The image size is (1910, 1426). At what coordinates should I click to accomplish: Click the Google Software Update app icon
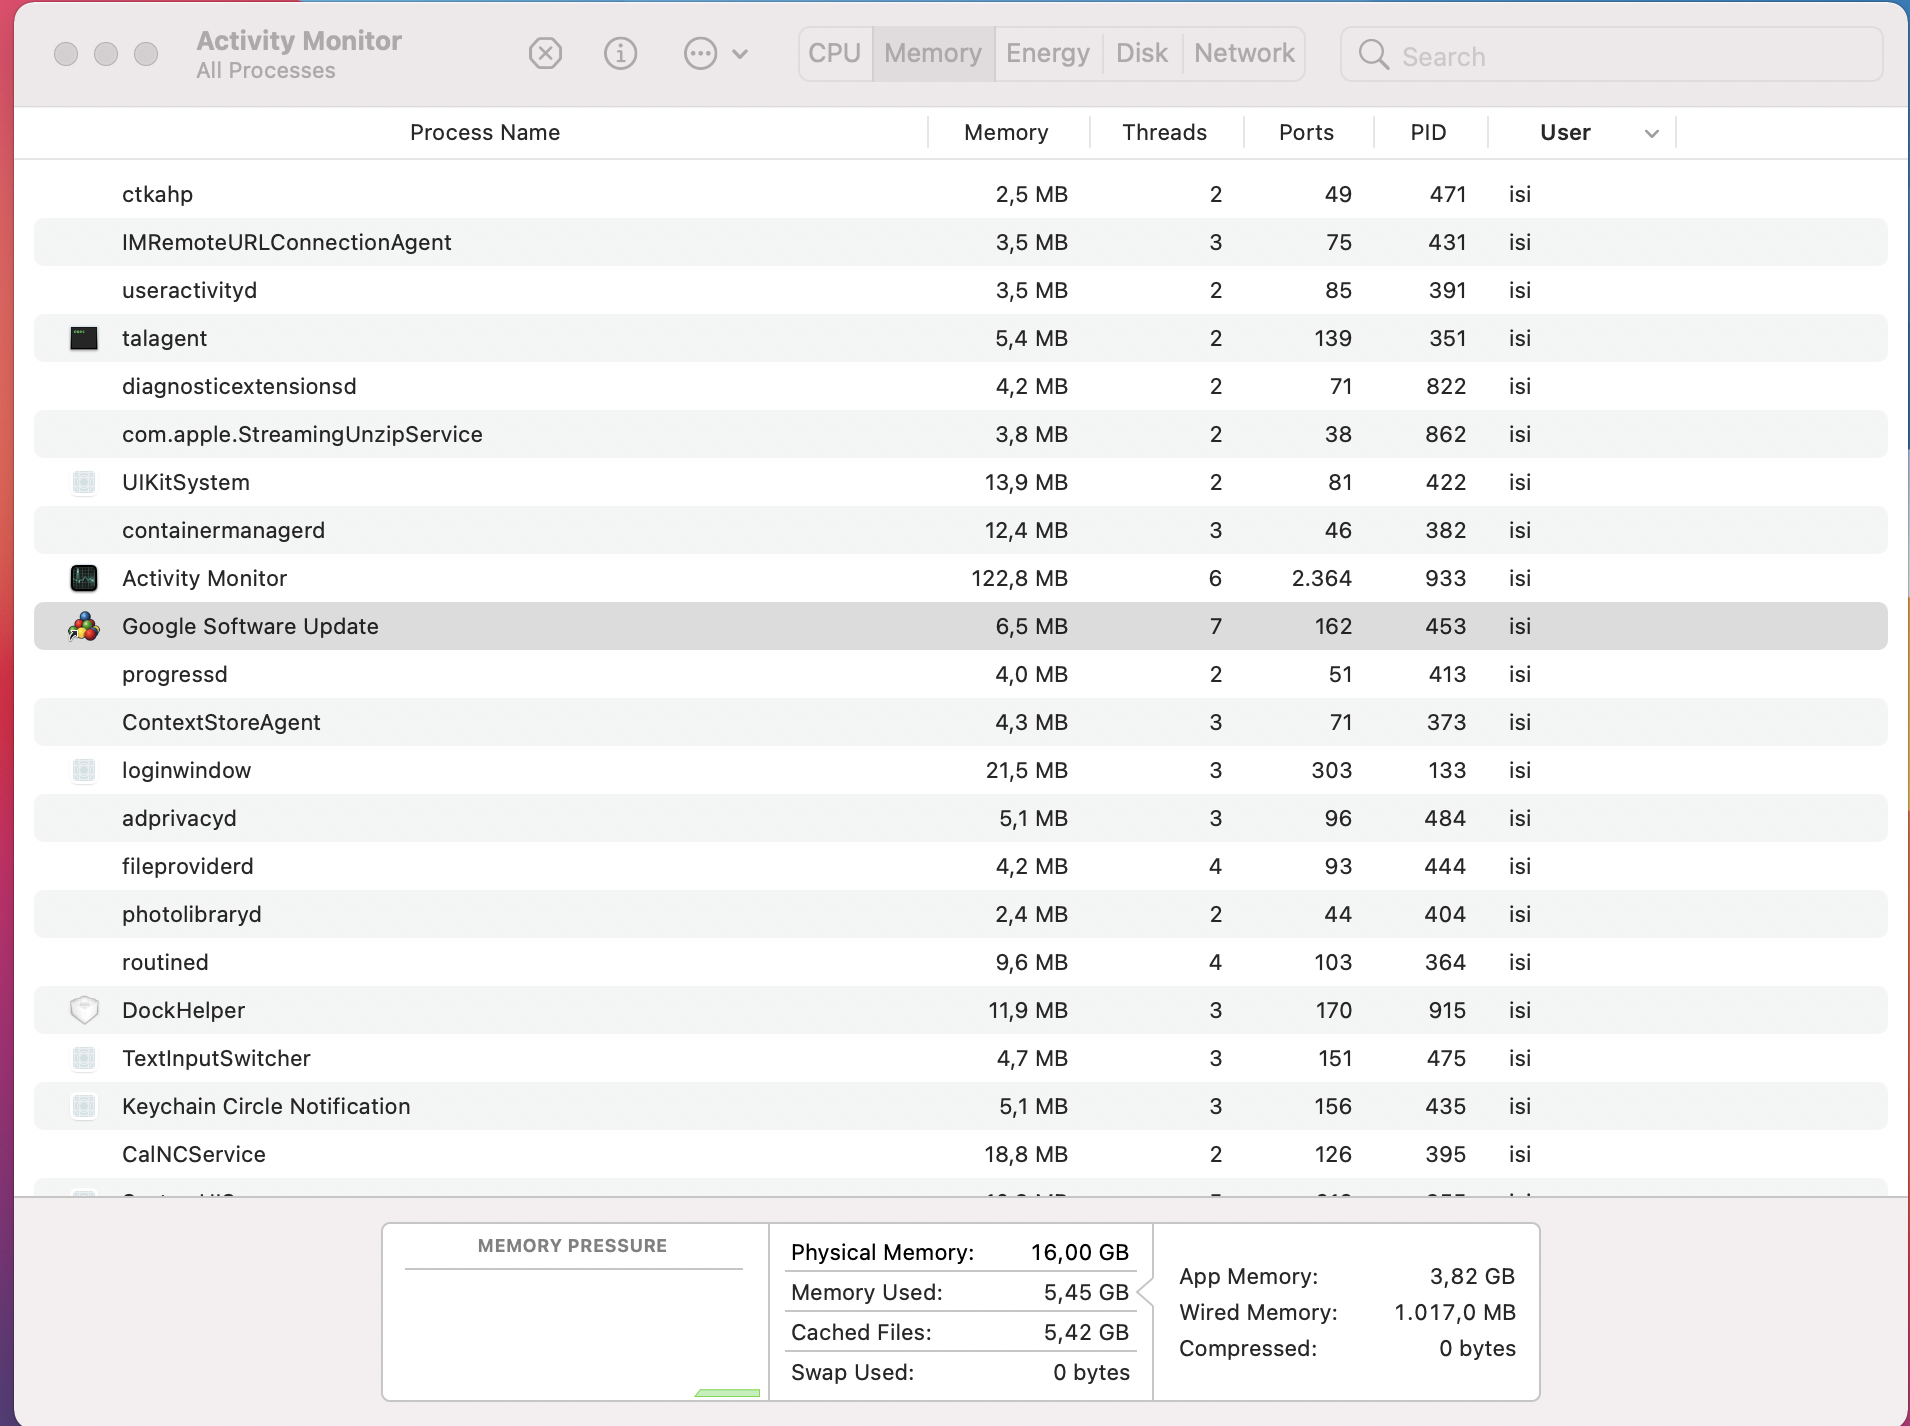[x=84, y=626]
